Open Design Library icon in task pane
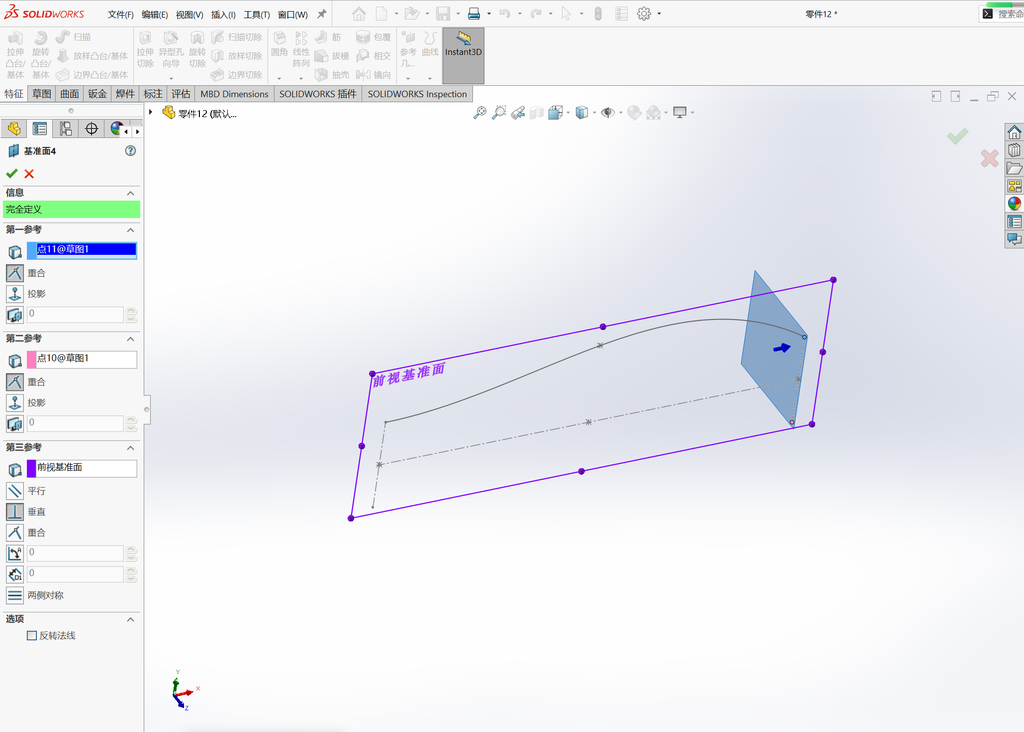The width and height of the screenshot is (1024, 732). 1014,150
